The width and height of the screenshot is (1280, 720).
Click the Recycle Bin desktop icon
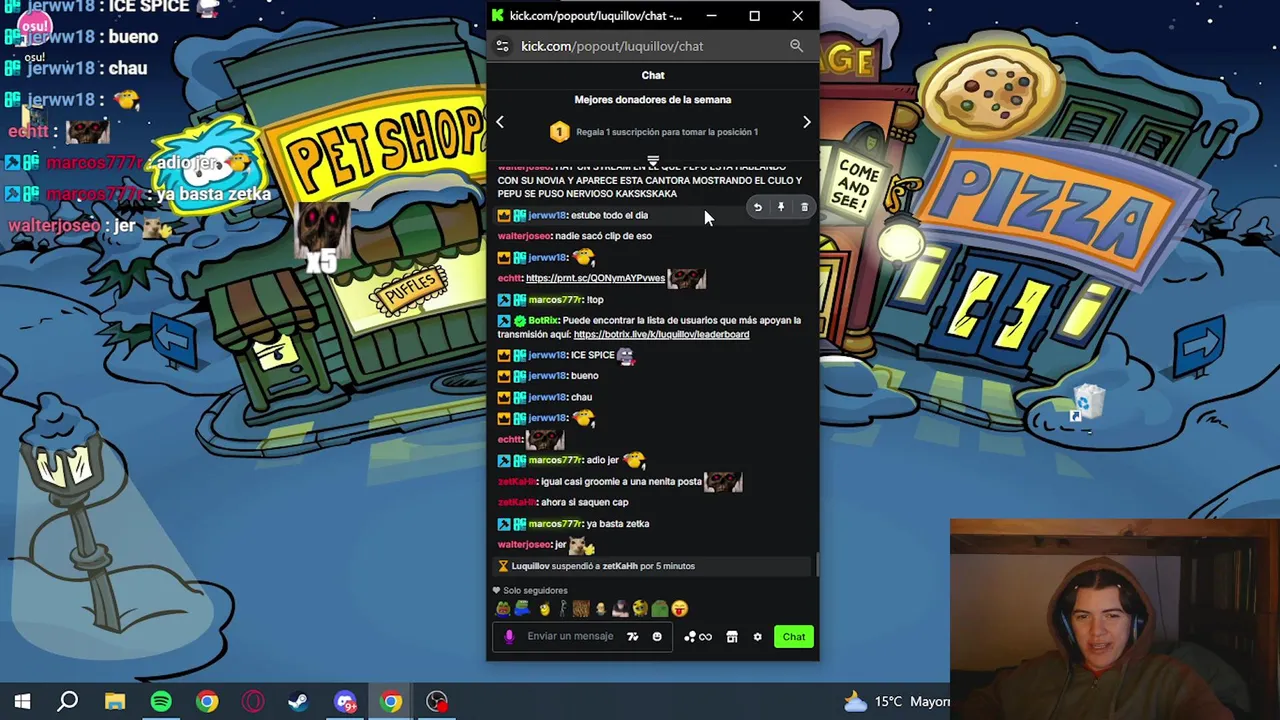tap(1086, 403)
